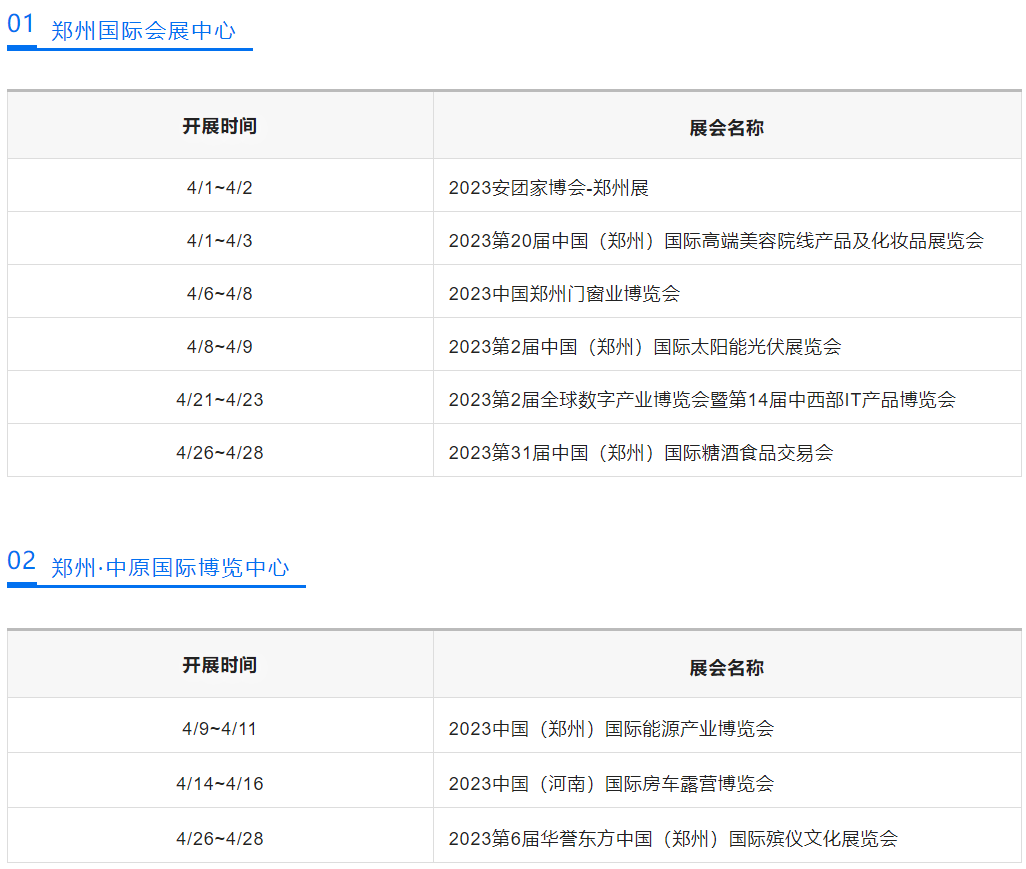
Task: Click the section number 01
Action: [x=20, y=24]
